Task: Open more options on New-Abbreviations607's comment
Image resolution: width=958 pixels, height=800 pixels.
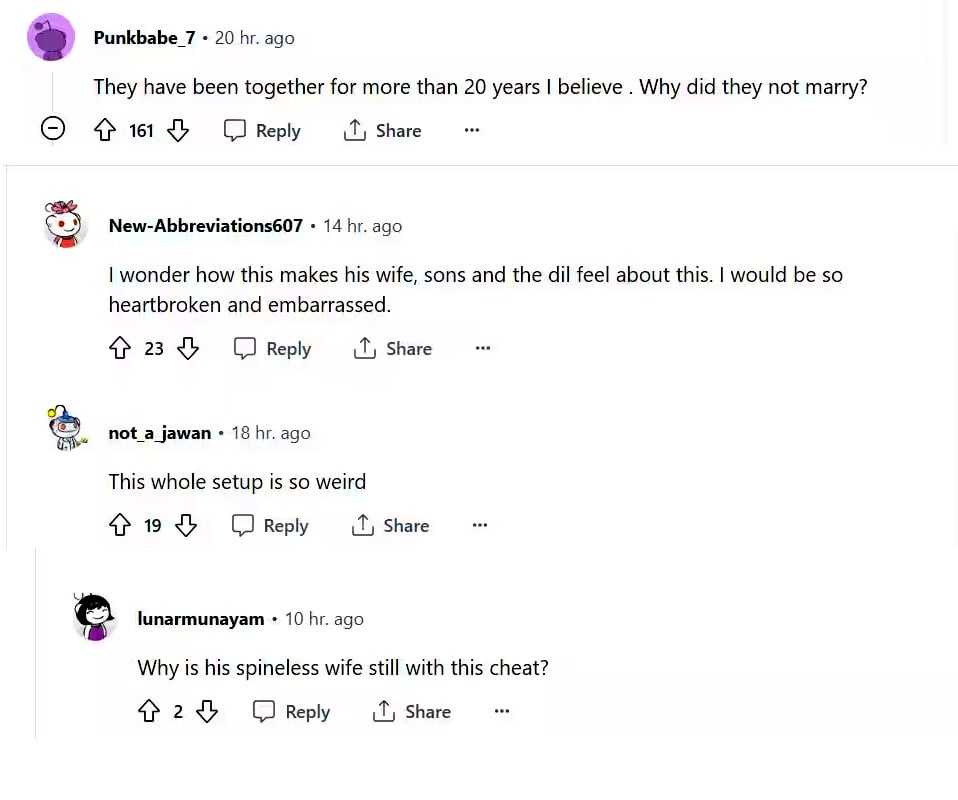Action: click(483, 348)
